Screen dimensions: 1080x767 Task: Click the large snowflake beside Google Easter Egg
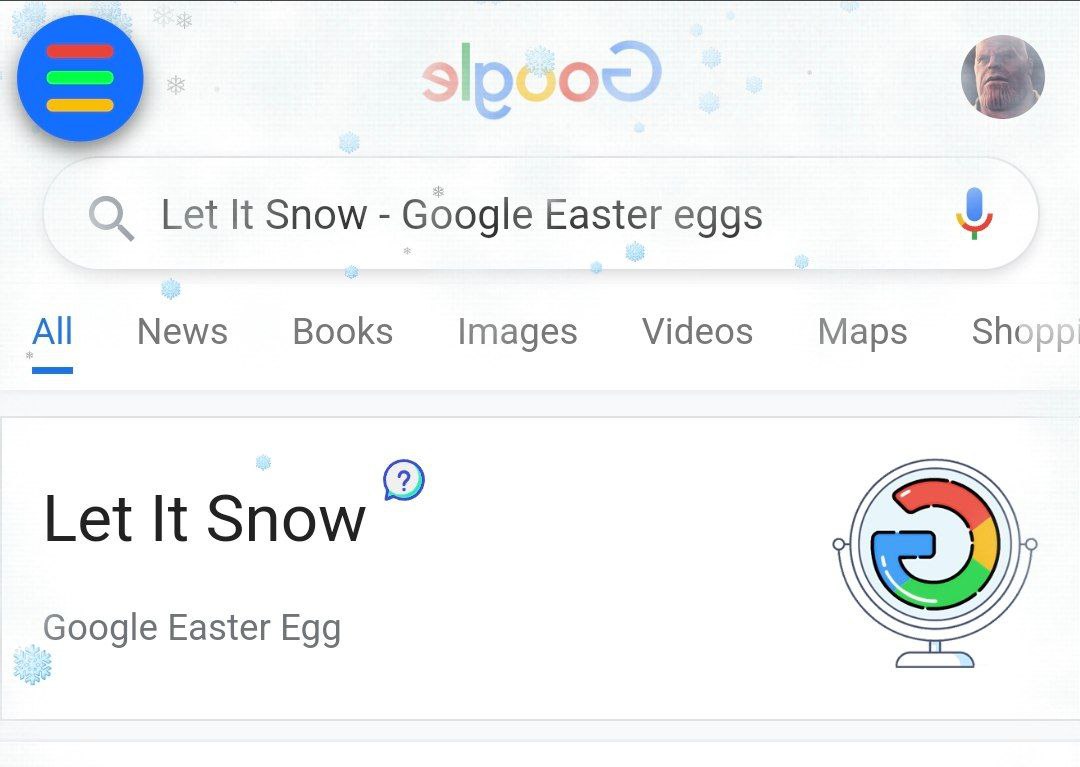tap(32, 665)
